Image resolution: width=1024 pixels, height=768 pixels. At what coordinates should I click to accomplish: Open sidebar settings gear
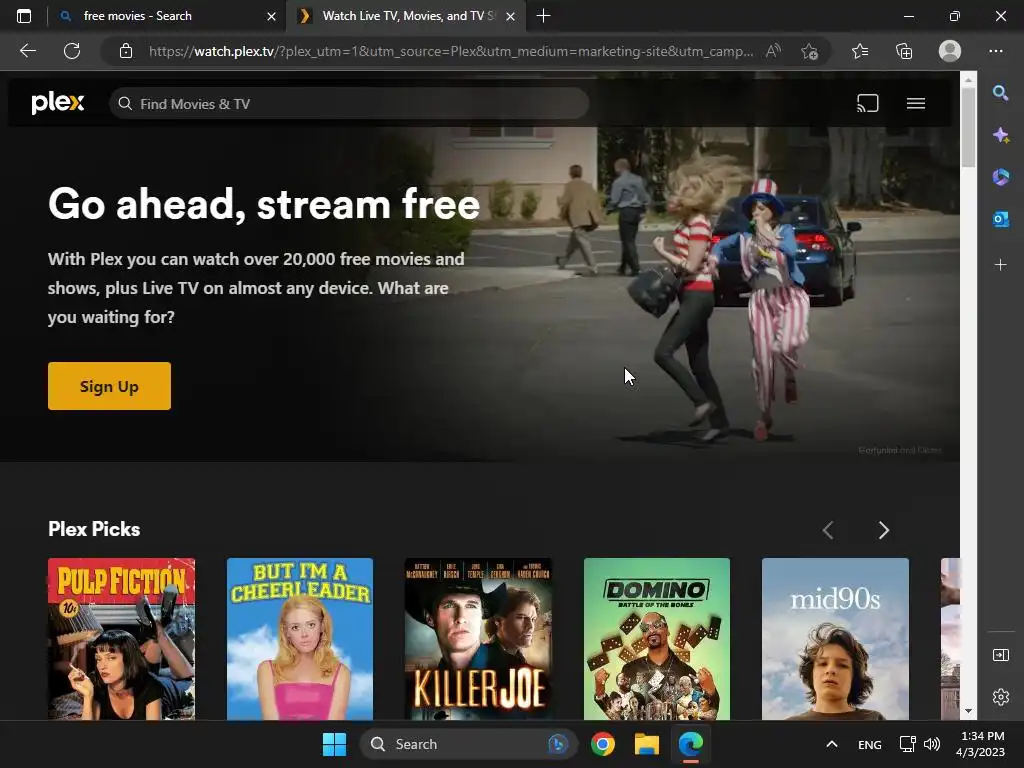(x=1000, y=697)
